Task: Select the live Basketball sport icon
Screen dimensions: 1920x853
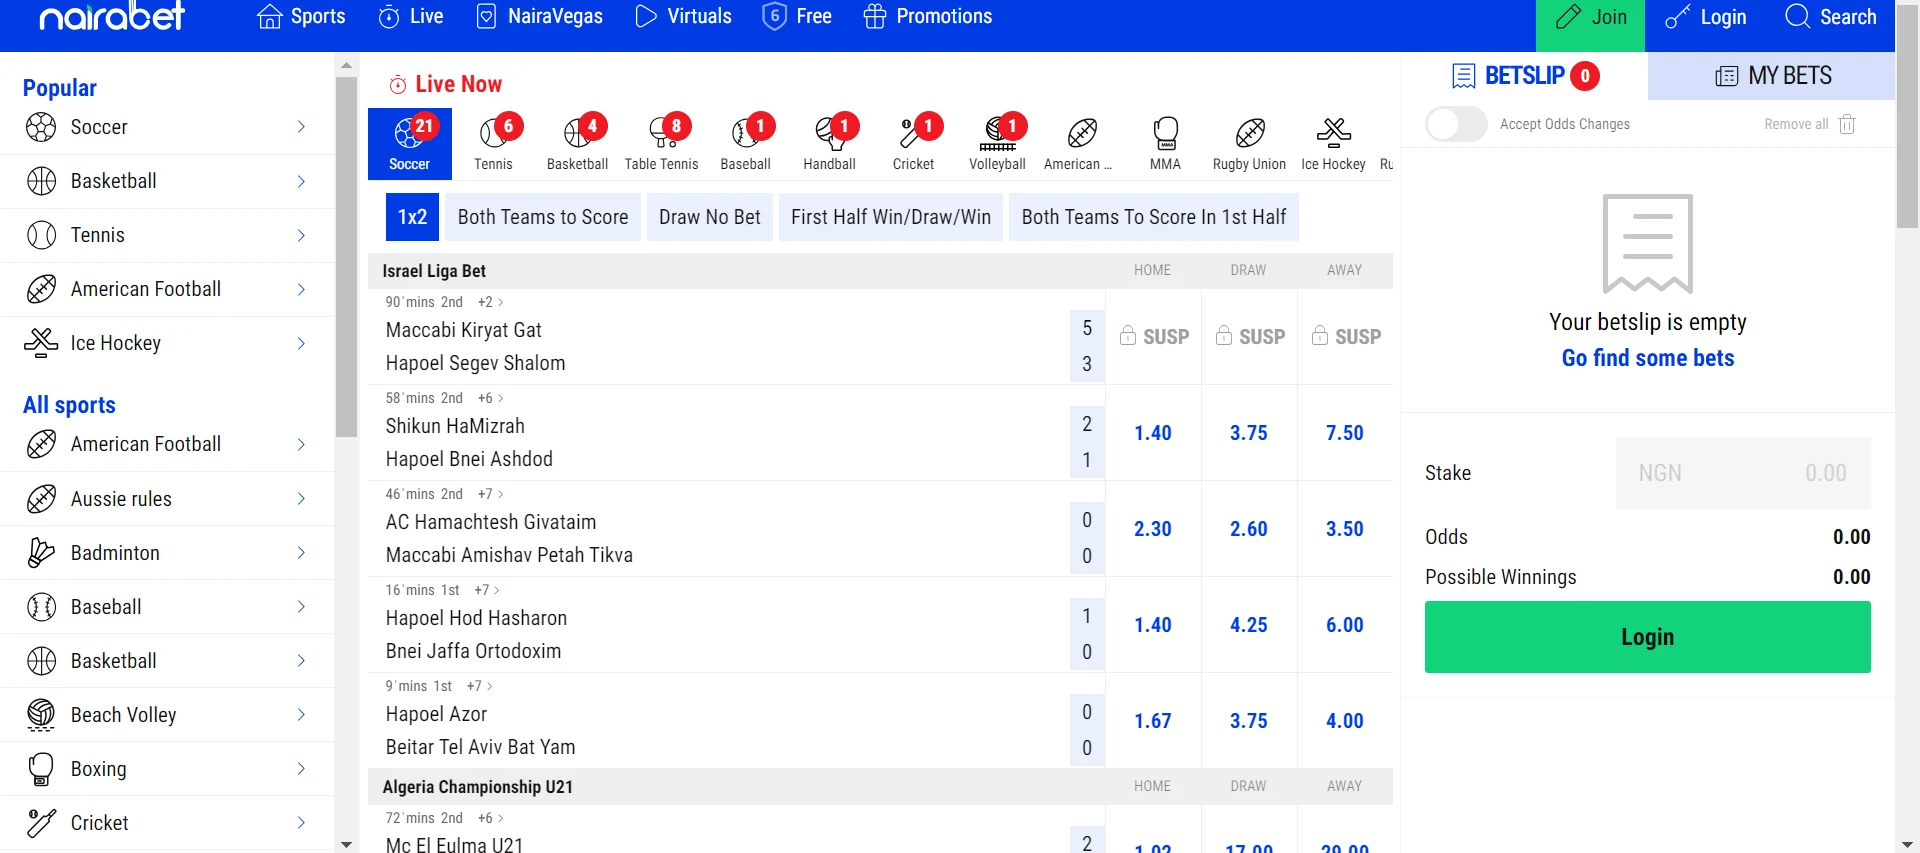Action: 577,144
